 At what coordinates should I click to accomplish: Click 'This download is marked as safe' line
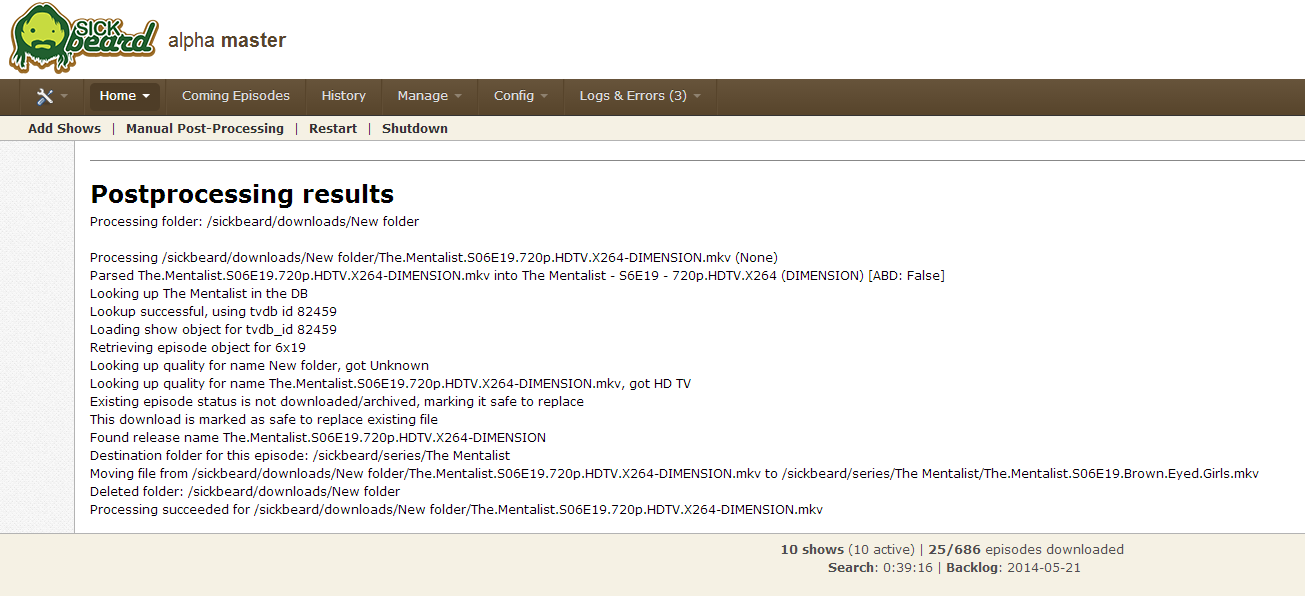coord(264,420)
